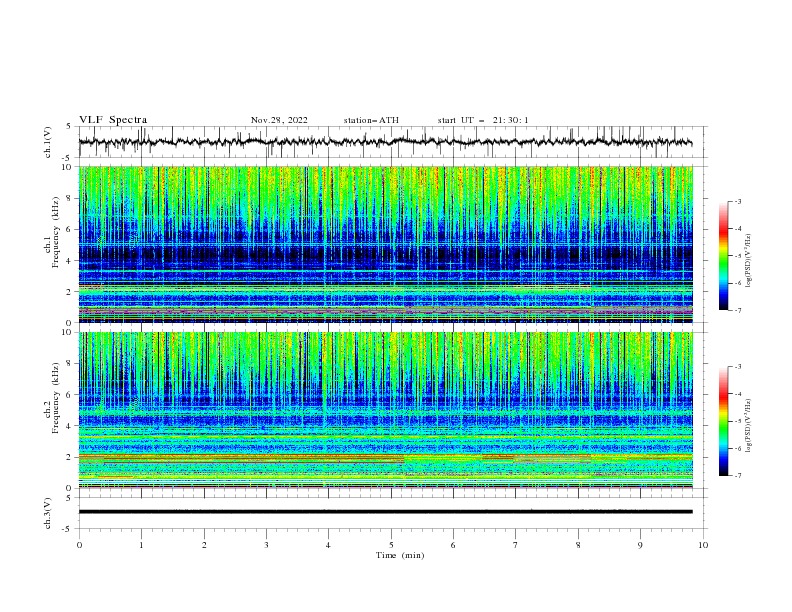Viewport: 792px width, 612px height.
Task: Click the "-3" tick on lower colorbar
Action: [737, 367]
